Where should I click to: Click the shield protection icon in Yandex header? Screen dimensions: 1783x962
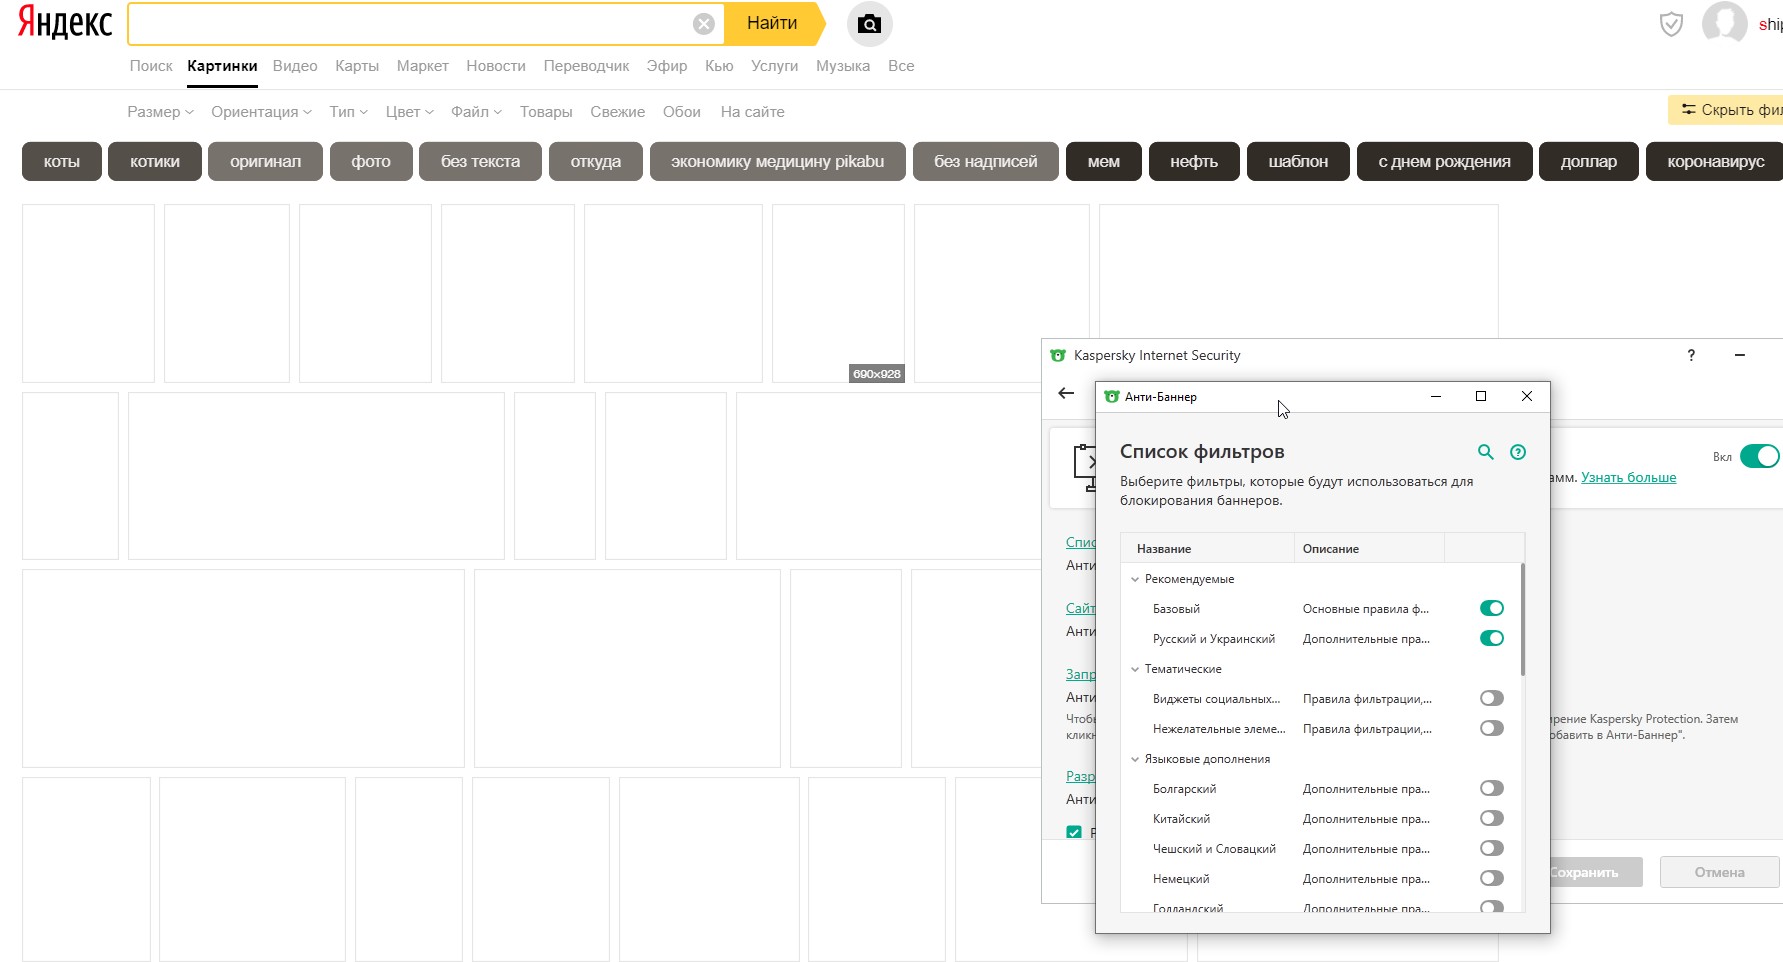pos(1671,24)
